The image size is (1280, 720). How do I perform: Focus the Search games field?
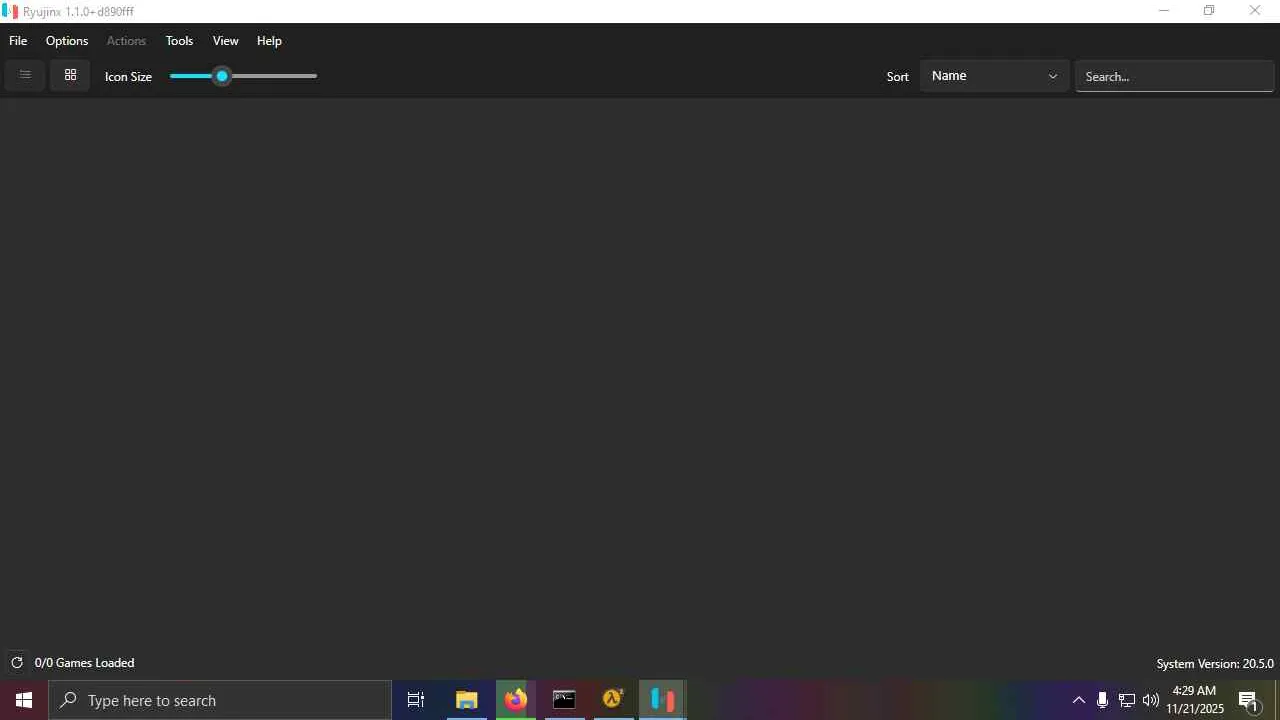pyautogui.click(x=1174, y=76)
